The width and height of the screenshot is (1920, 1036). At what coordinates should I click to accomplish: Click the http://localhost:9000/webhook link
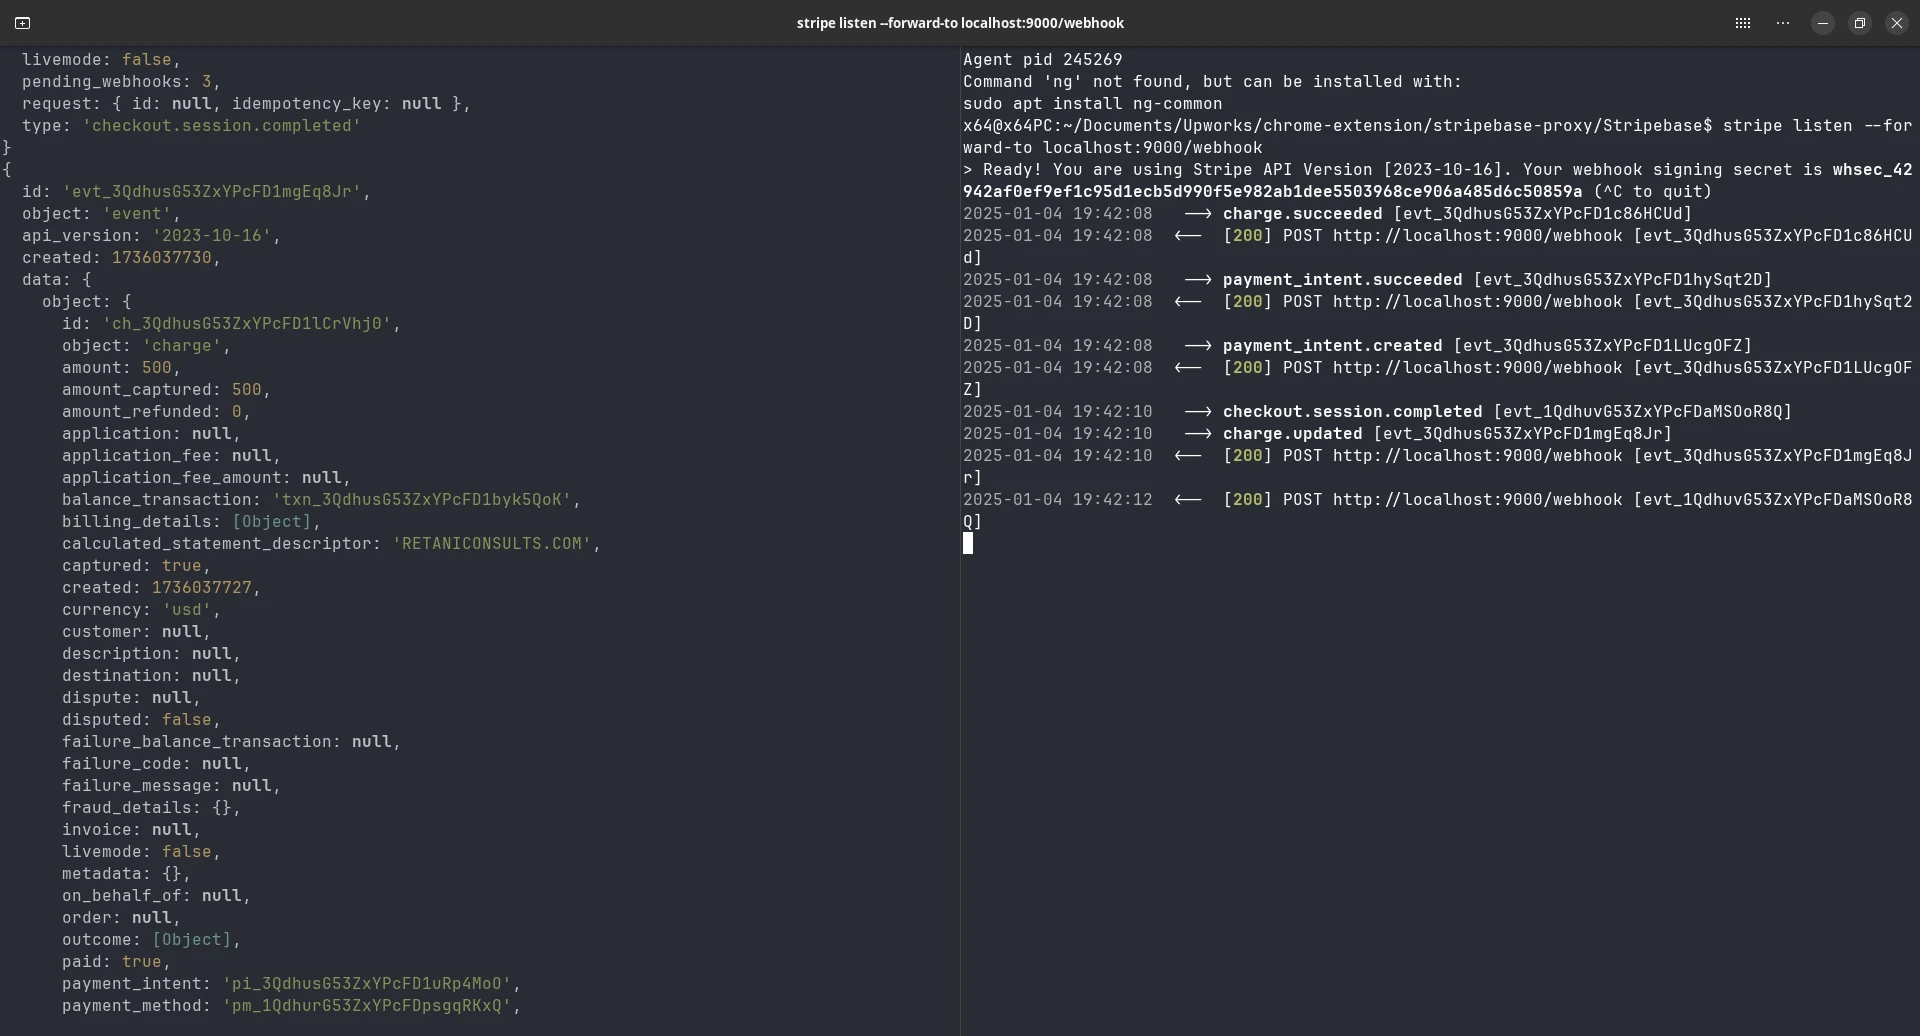click(1478, 236)
